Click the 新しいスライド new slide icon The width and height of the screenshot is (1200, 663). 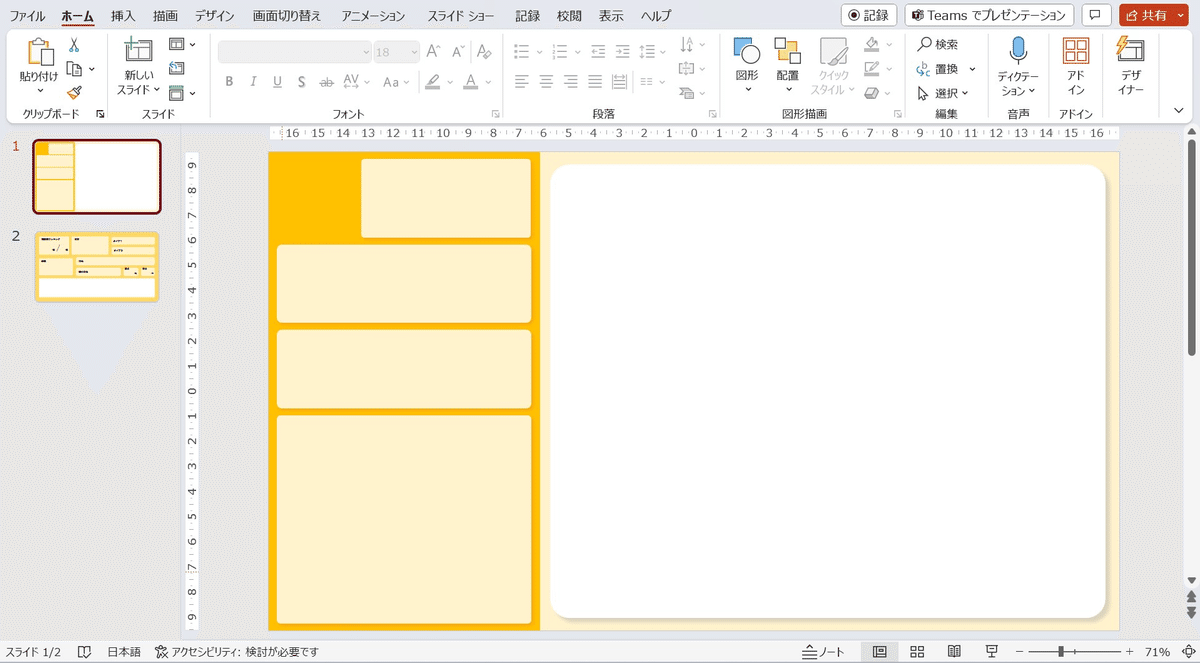coord(138,52)
